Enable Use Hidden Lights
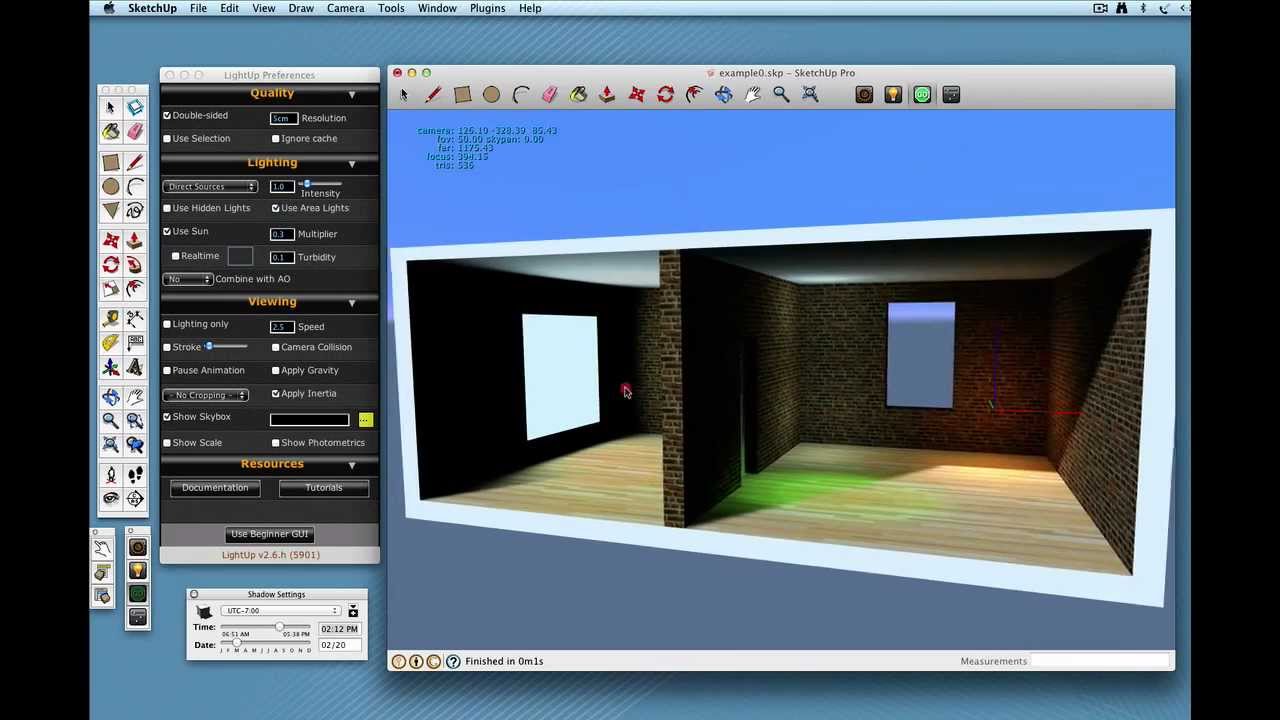Screen dimensions: 1280x720 tap(167, 208)
